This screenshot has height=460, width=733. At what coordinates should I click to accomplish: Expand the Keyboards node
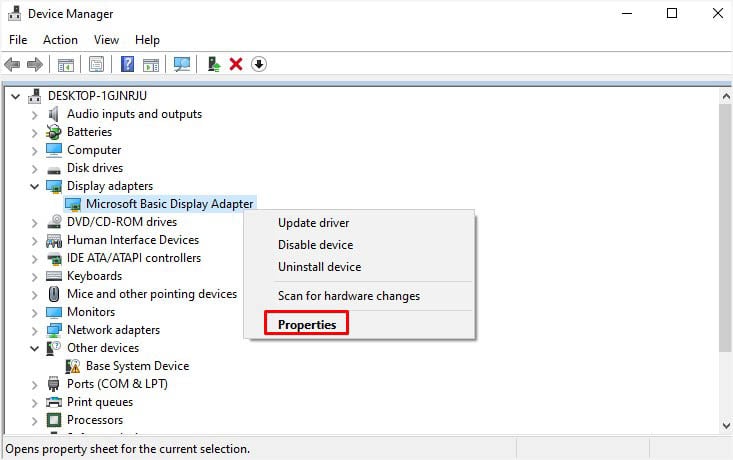click(34, 276)
